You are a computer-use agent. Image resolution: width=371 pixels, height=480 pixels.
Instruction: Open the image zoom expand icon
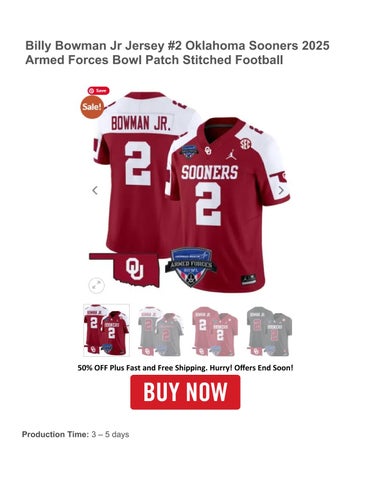tap(96, 285)
